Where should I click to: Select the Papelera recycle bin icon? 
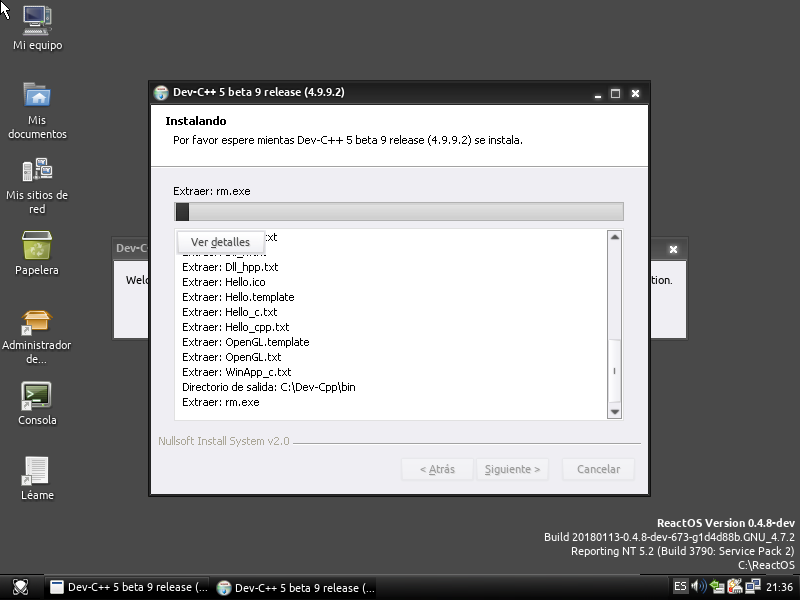37,245
